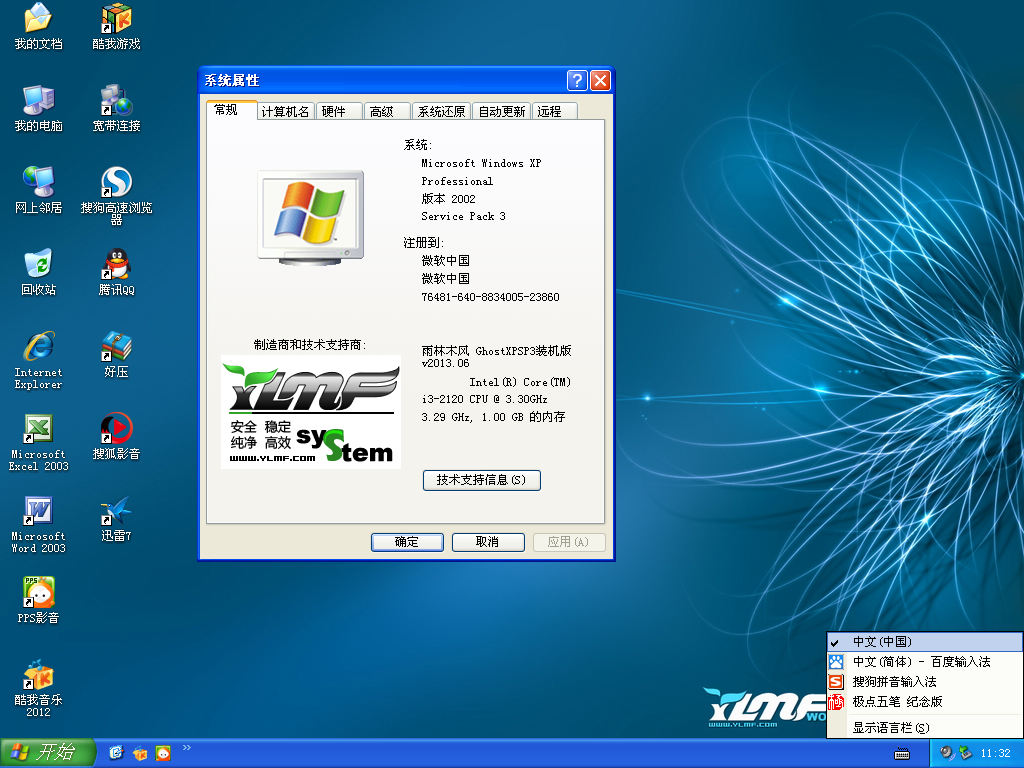Open the 我的文档 desktop icon

coord(38,26)
